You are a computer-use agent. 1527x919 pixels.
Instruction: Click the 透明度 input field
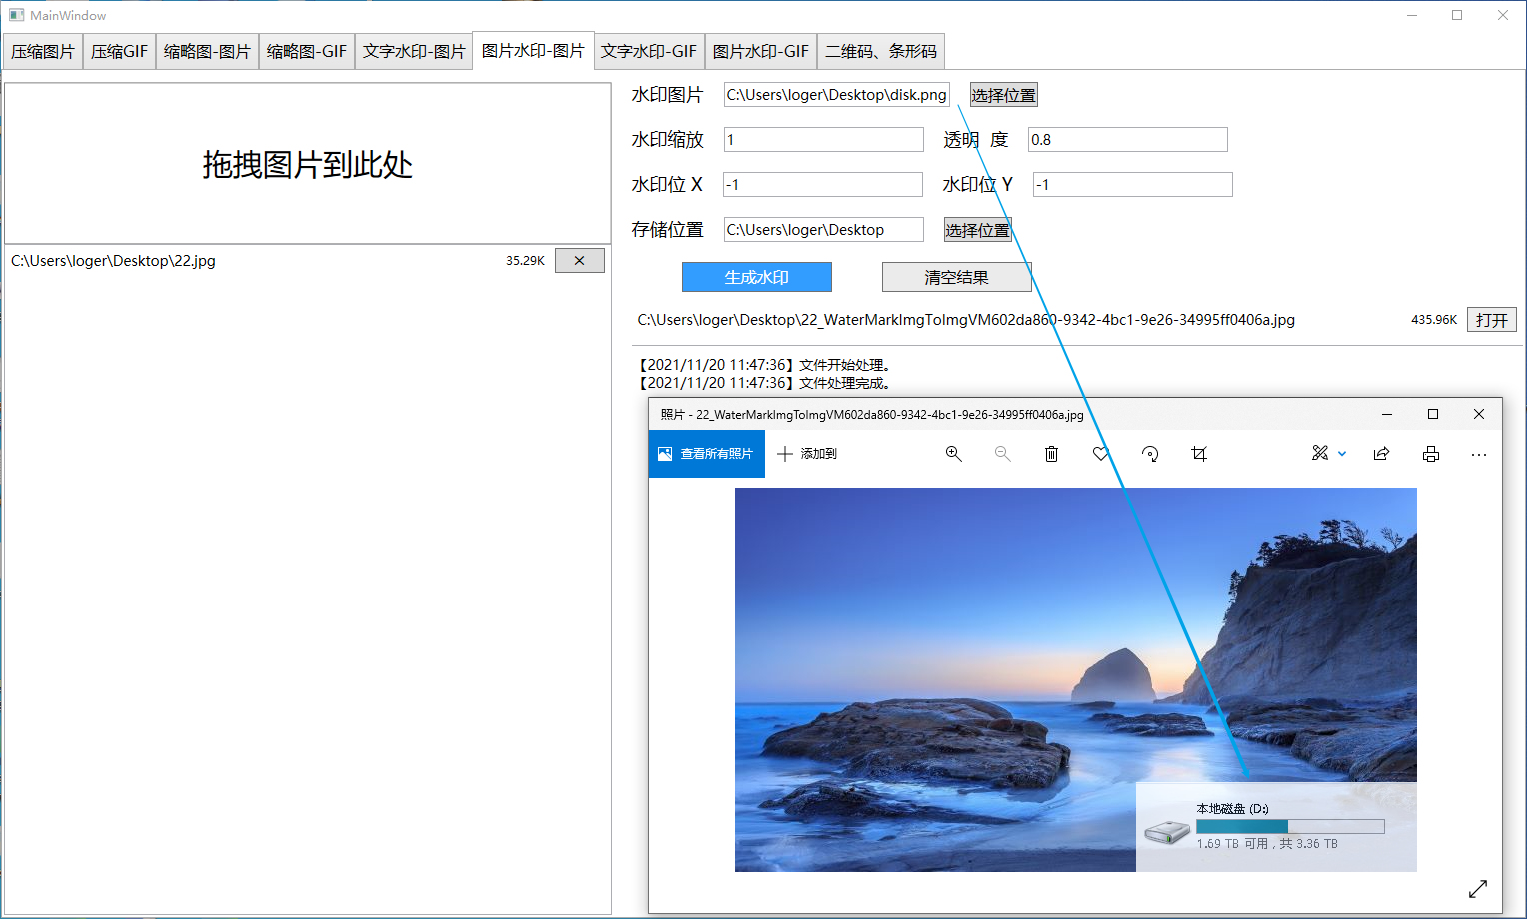click(x=1128, y=140)
